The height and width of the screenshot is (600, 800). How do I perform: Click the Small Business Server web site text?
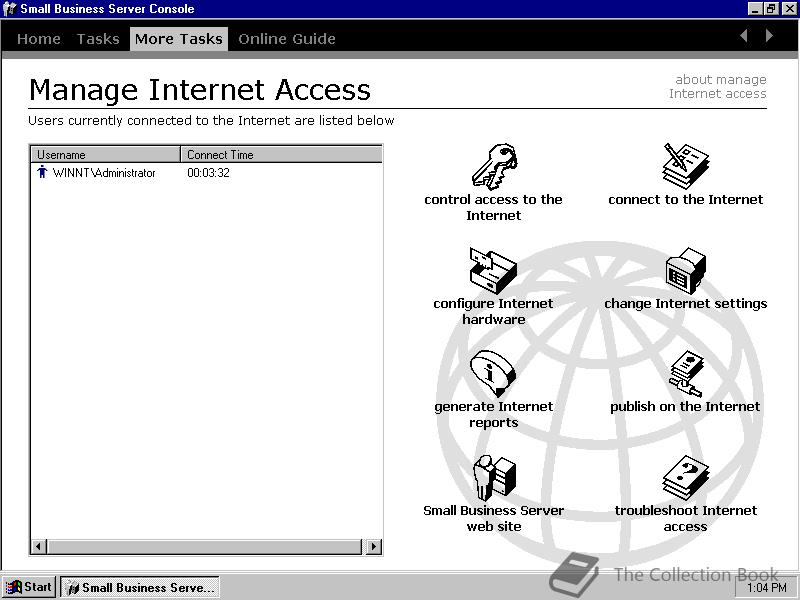coord(493,518)
